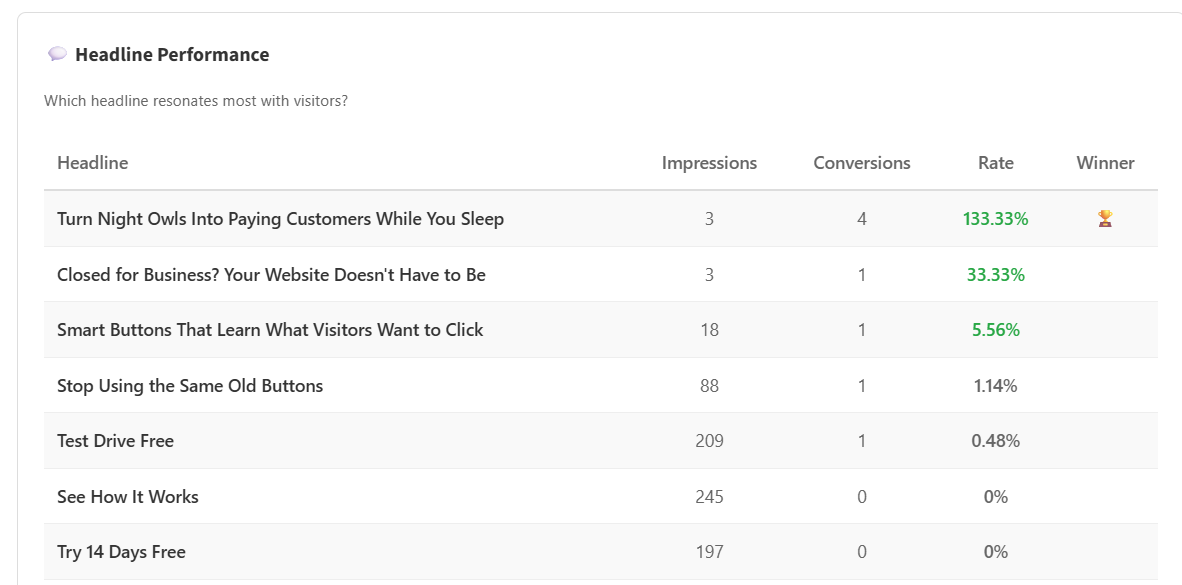This screenshot has height=585, width=1182.
Task: Select the 'See How It Works' headline
Action: click(128, 497)
